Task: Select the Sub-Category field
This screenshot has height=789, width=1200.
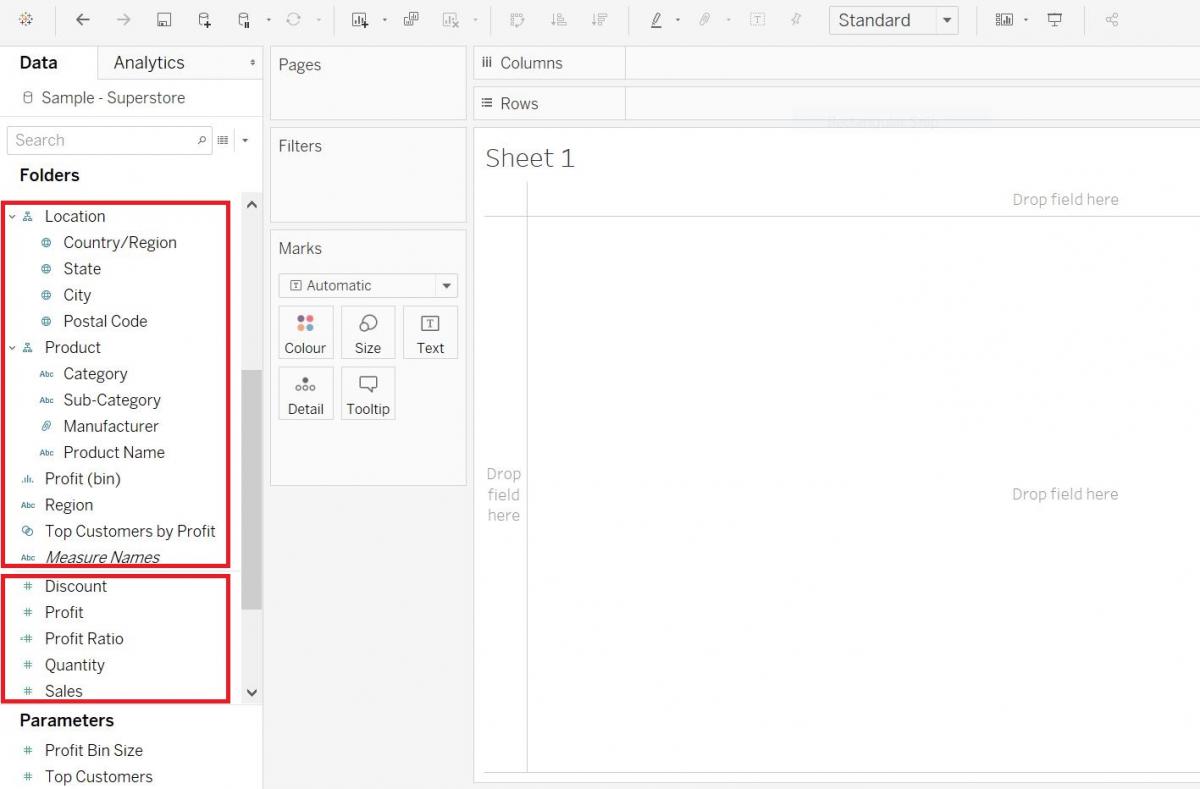Action: [x=111, y=400]
